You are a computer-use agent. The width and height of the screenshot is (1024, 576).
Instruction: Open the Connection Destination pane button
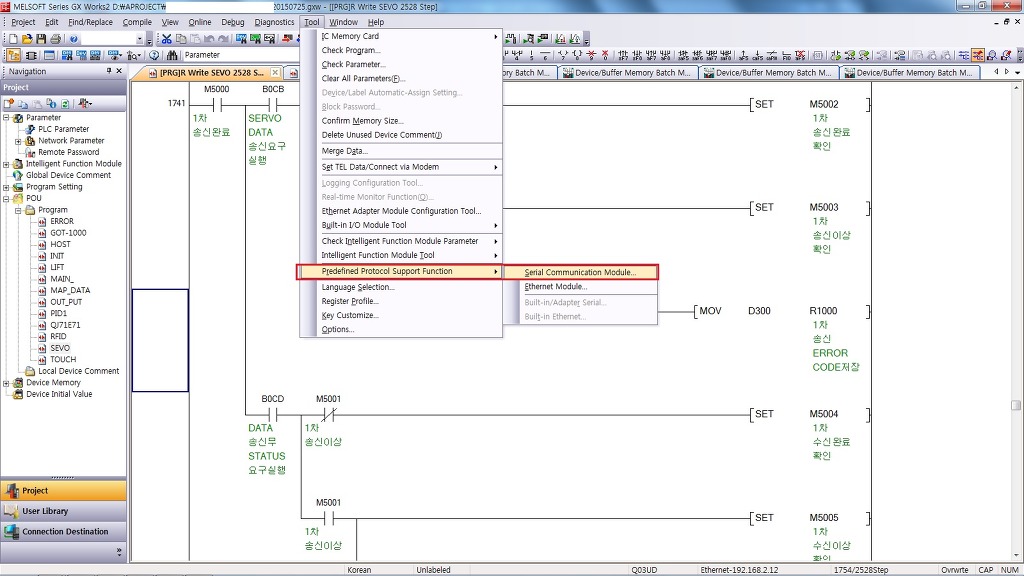[63, 532]
